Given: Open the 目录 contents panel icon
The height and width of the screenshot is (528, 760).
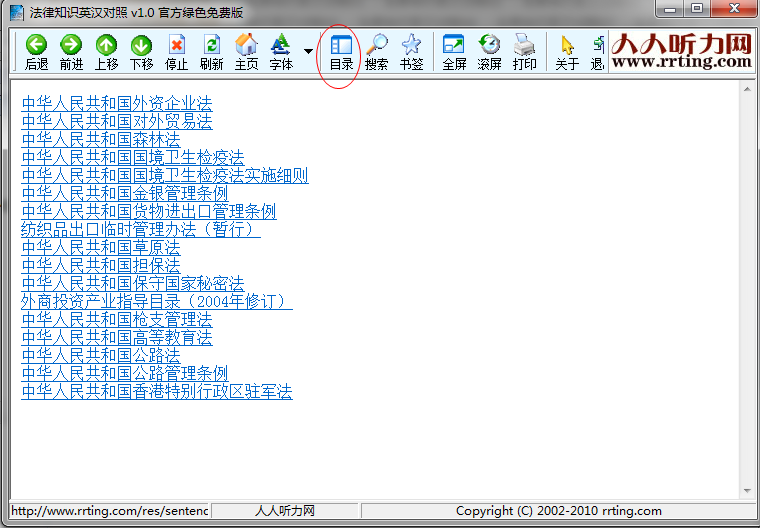Looking at the screenshot, I should pyautogui.click(x=341, y=45).
